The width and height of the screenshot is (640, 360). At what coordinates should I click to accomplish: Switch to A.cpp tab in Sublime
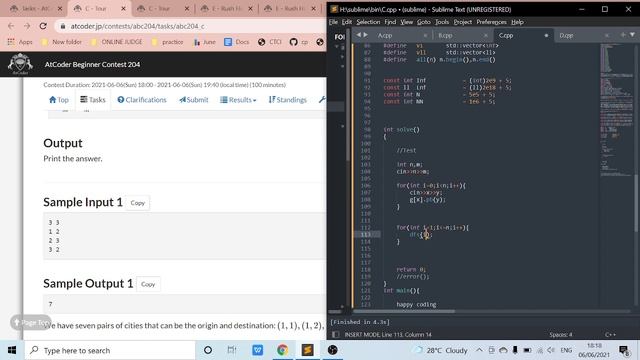385,36
